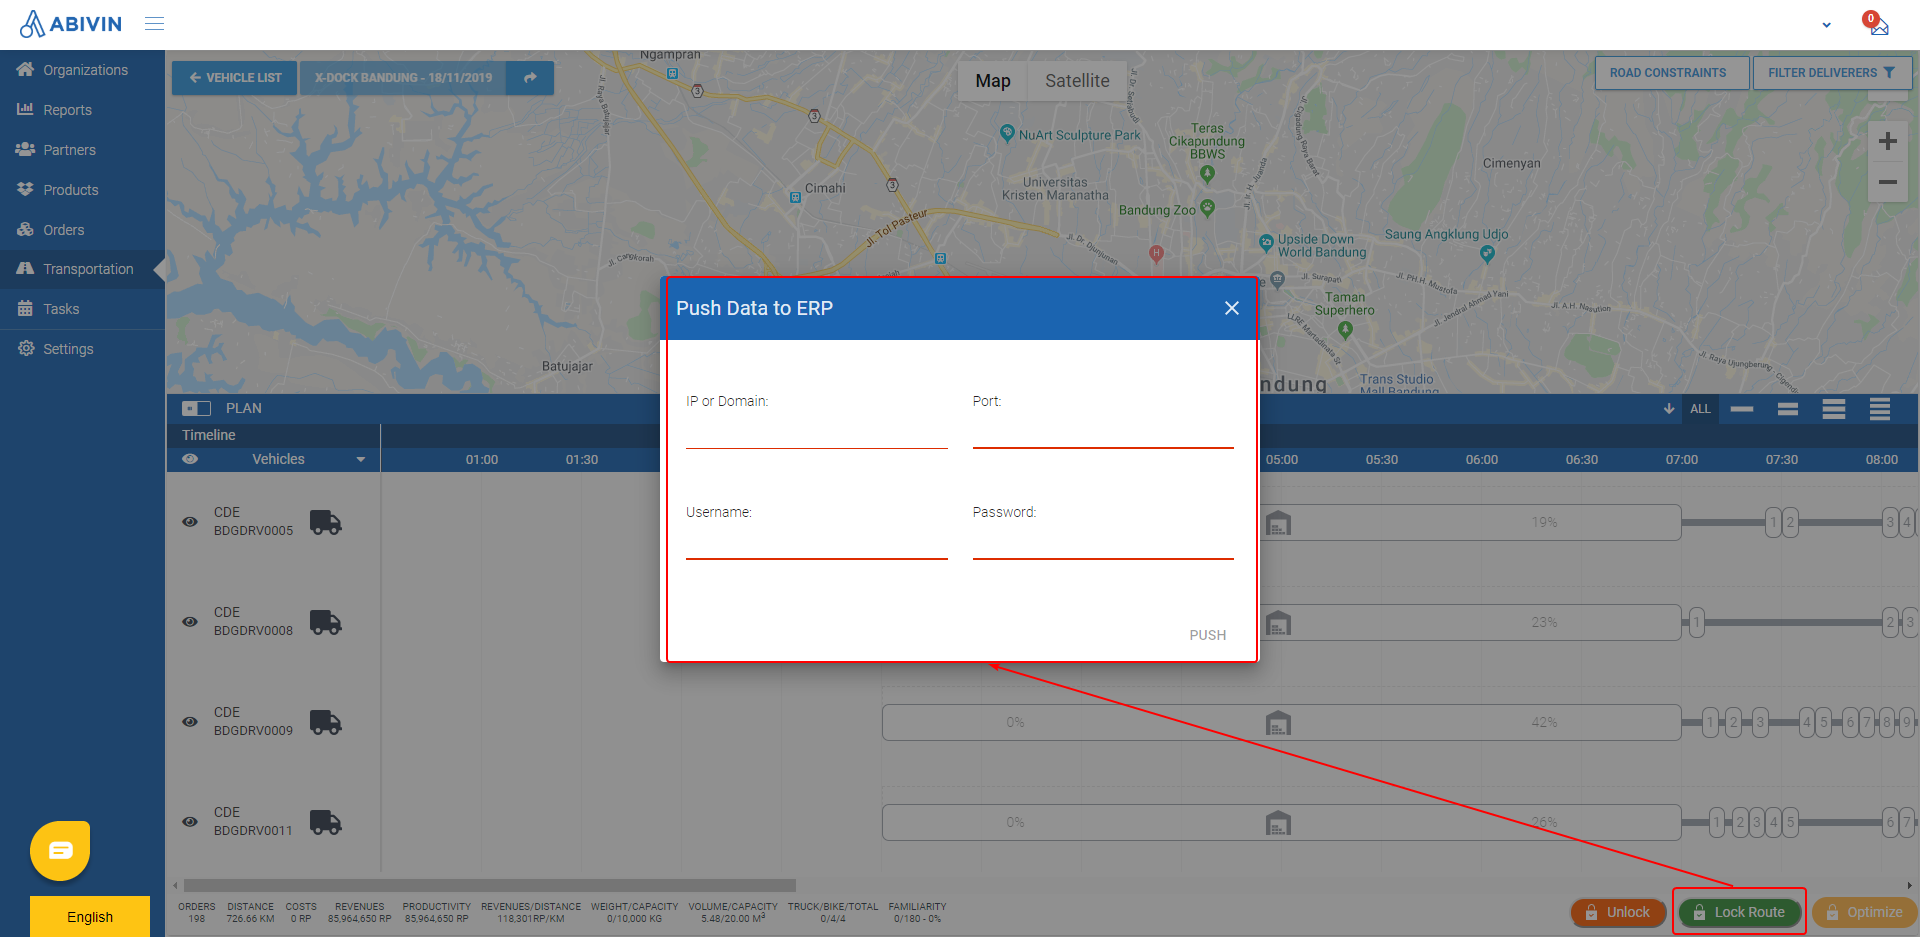
Task: Click the Lock Route button
Action: pyautogui.click(x=1739, y=912)
